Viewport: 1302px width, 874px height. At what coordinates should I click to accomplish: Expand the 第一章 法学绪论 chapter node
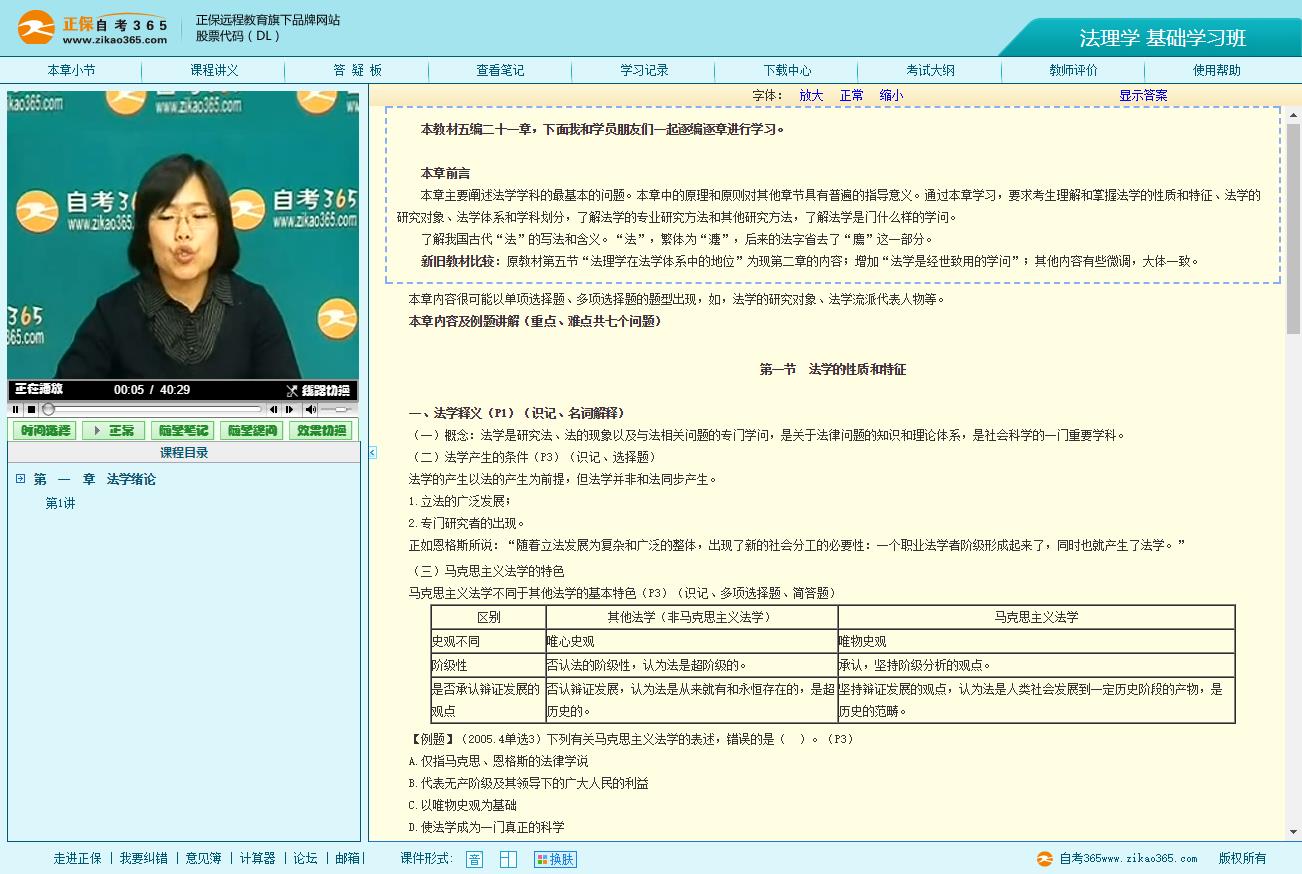click(x=20, y=479)
